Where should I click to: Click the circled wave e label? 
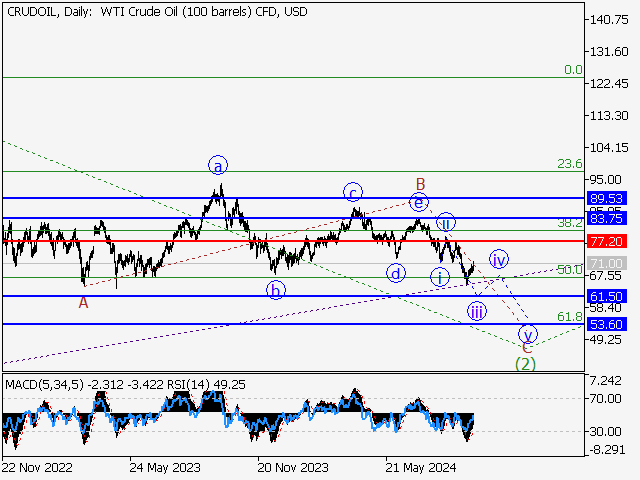pos(420,202)
